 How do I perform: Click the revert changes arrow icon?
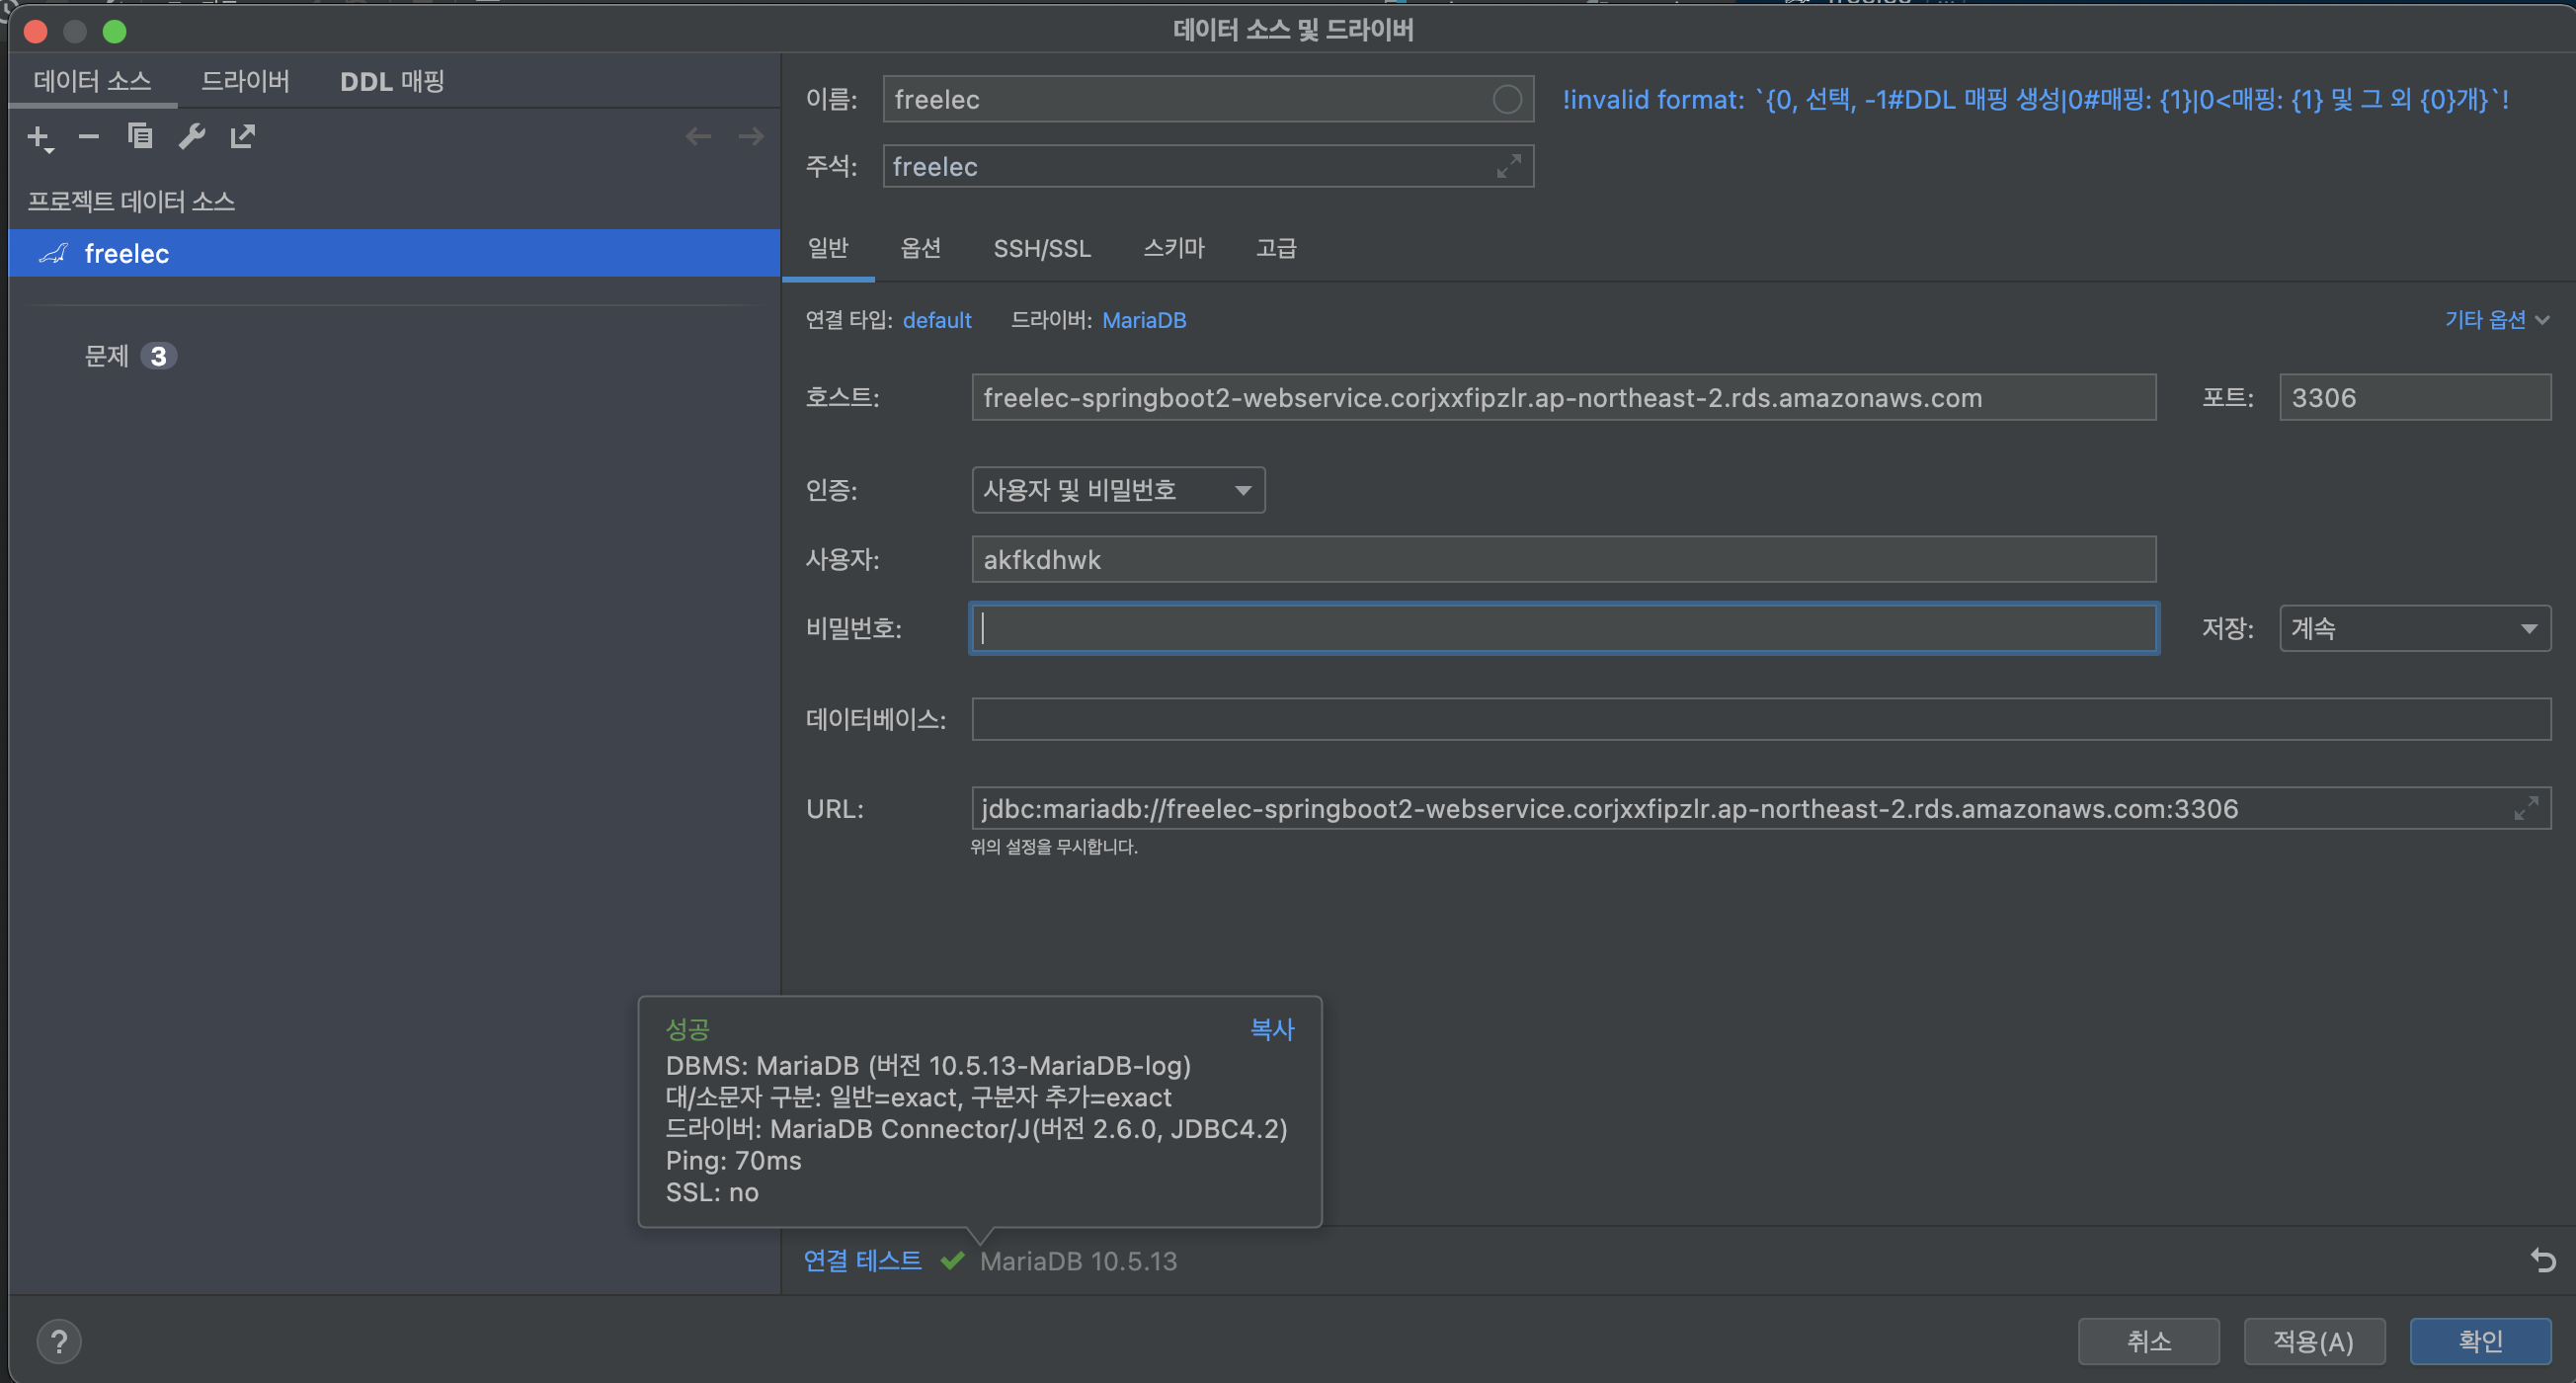click(x=2542, y=1260)
